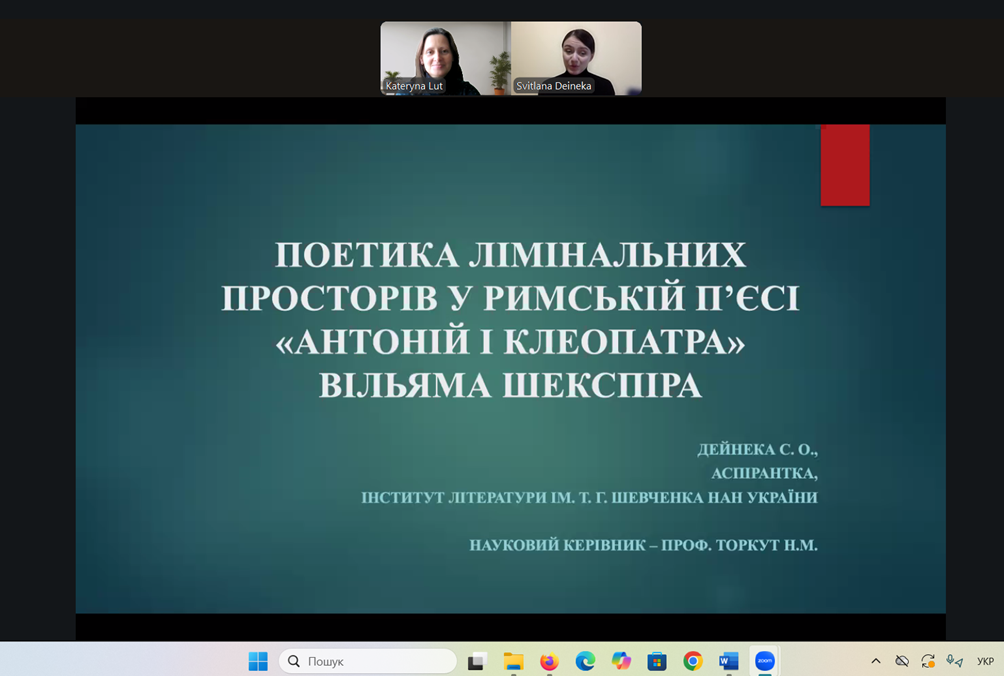1004x676 pixels.
Task: Click the Zoom app taskbar icon
Action: click(765, 661)
